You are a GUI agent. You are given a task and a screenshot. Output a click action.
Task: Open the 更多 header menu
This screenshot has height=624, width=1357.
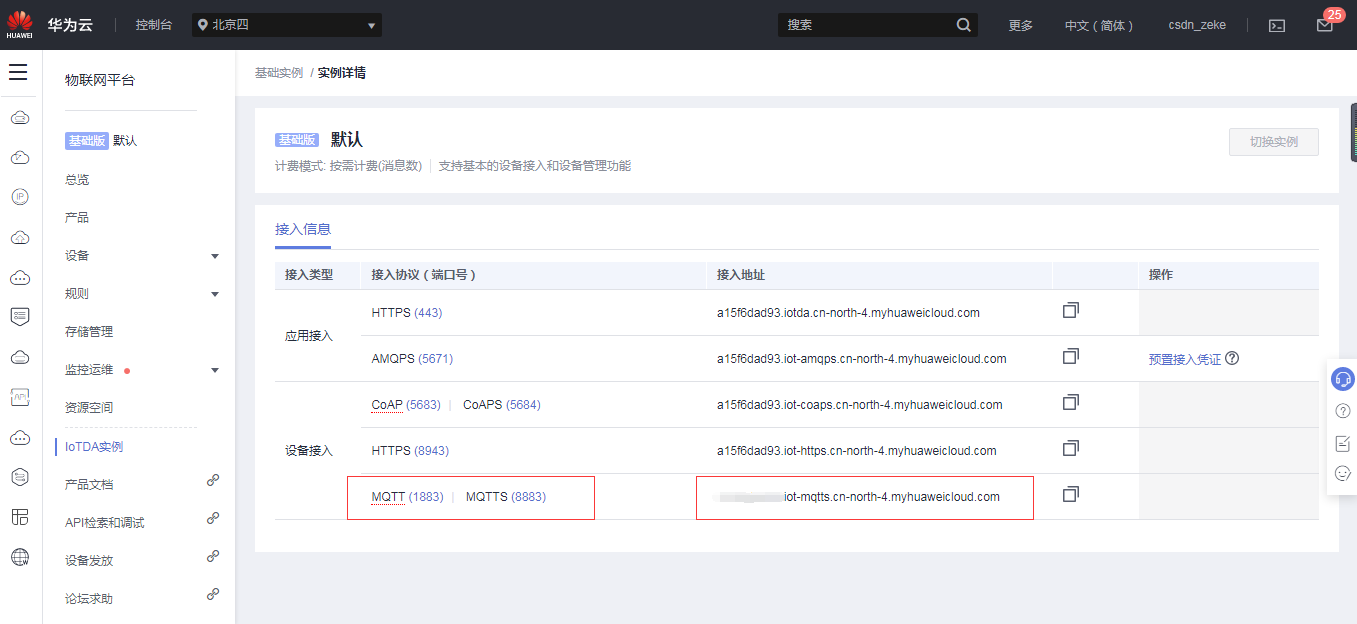click(1021, 25)
